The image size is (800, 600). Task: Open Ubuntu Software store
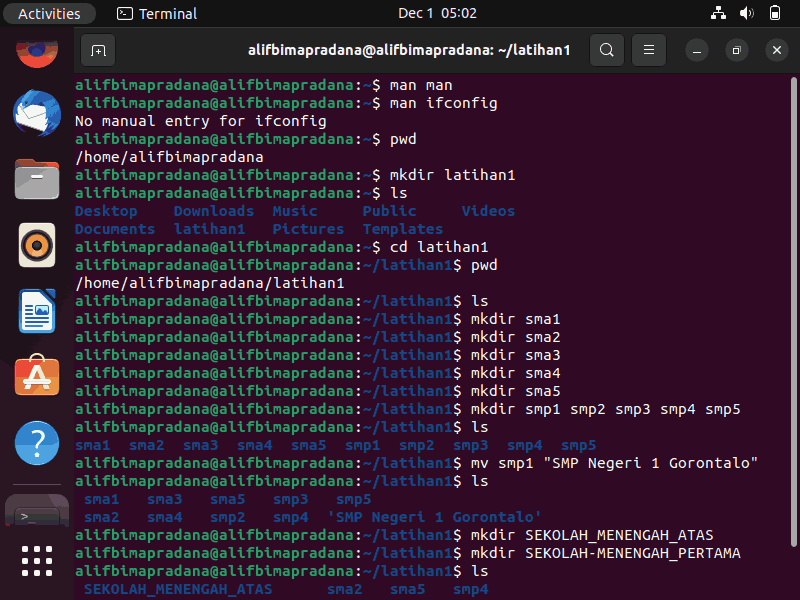click(37, 376)
